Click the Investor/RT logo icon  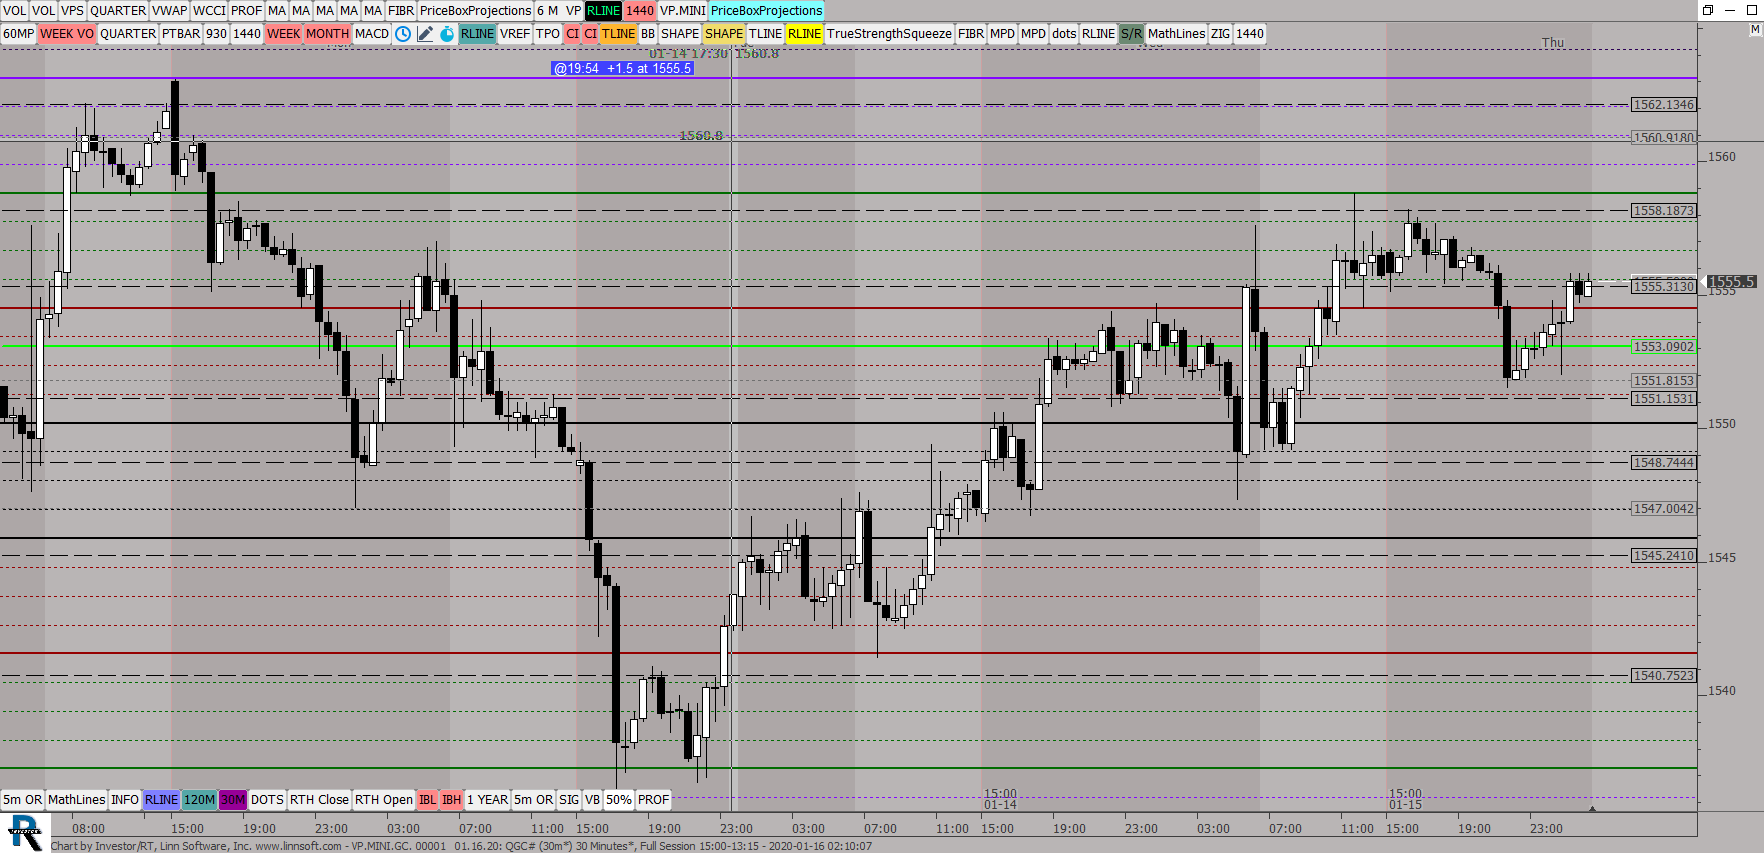(25, 832)
